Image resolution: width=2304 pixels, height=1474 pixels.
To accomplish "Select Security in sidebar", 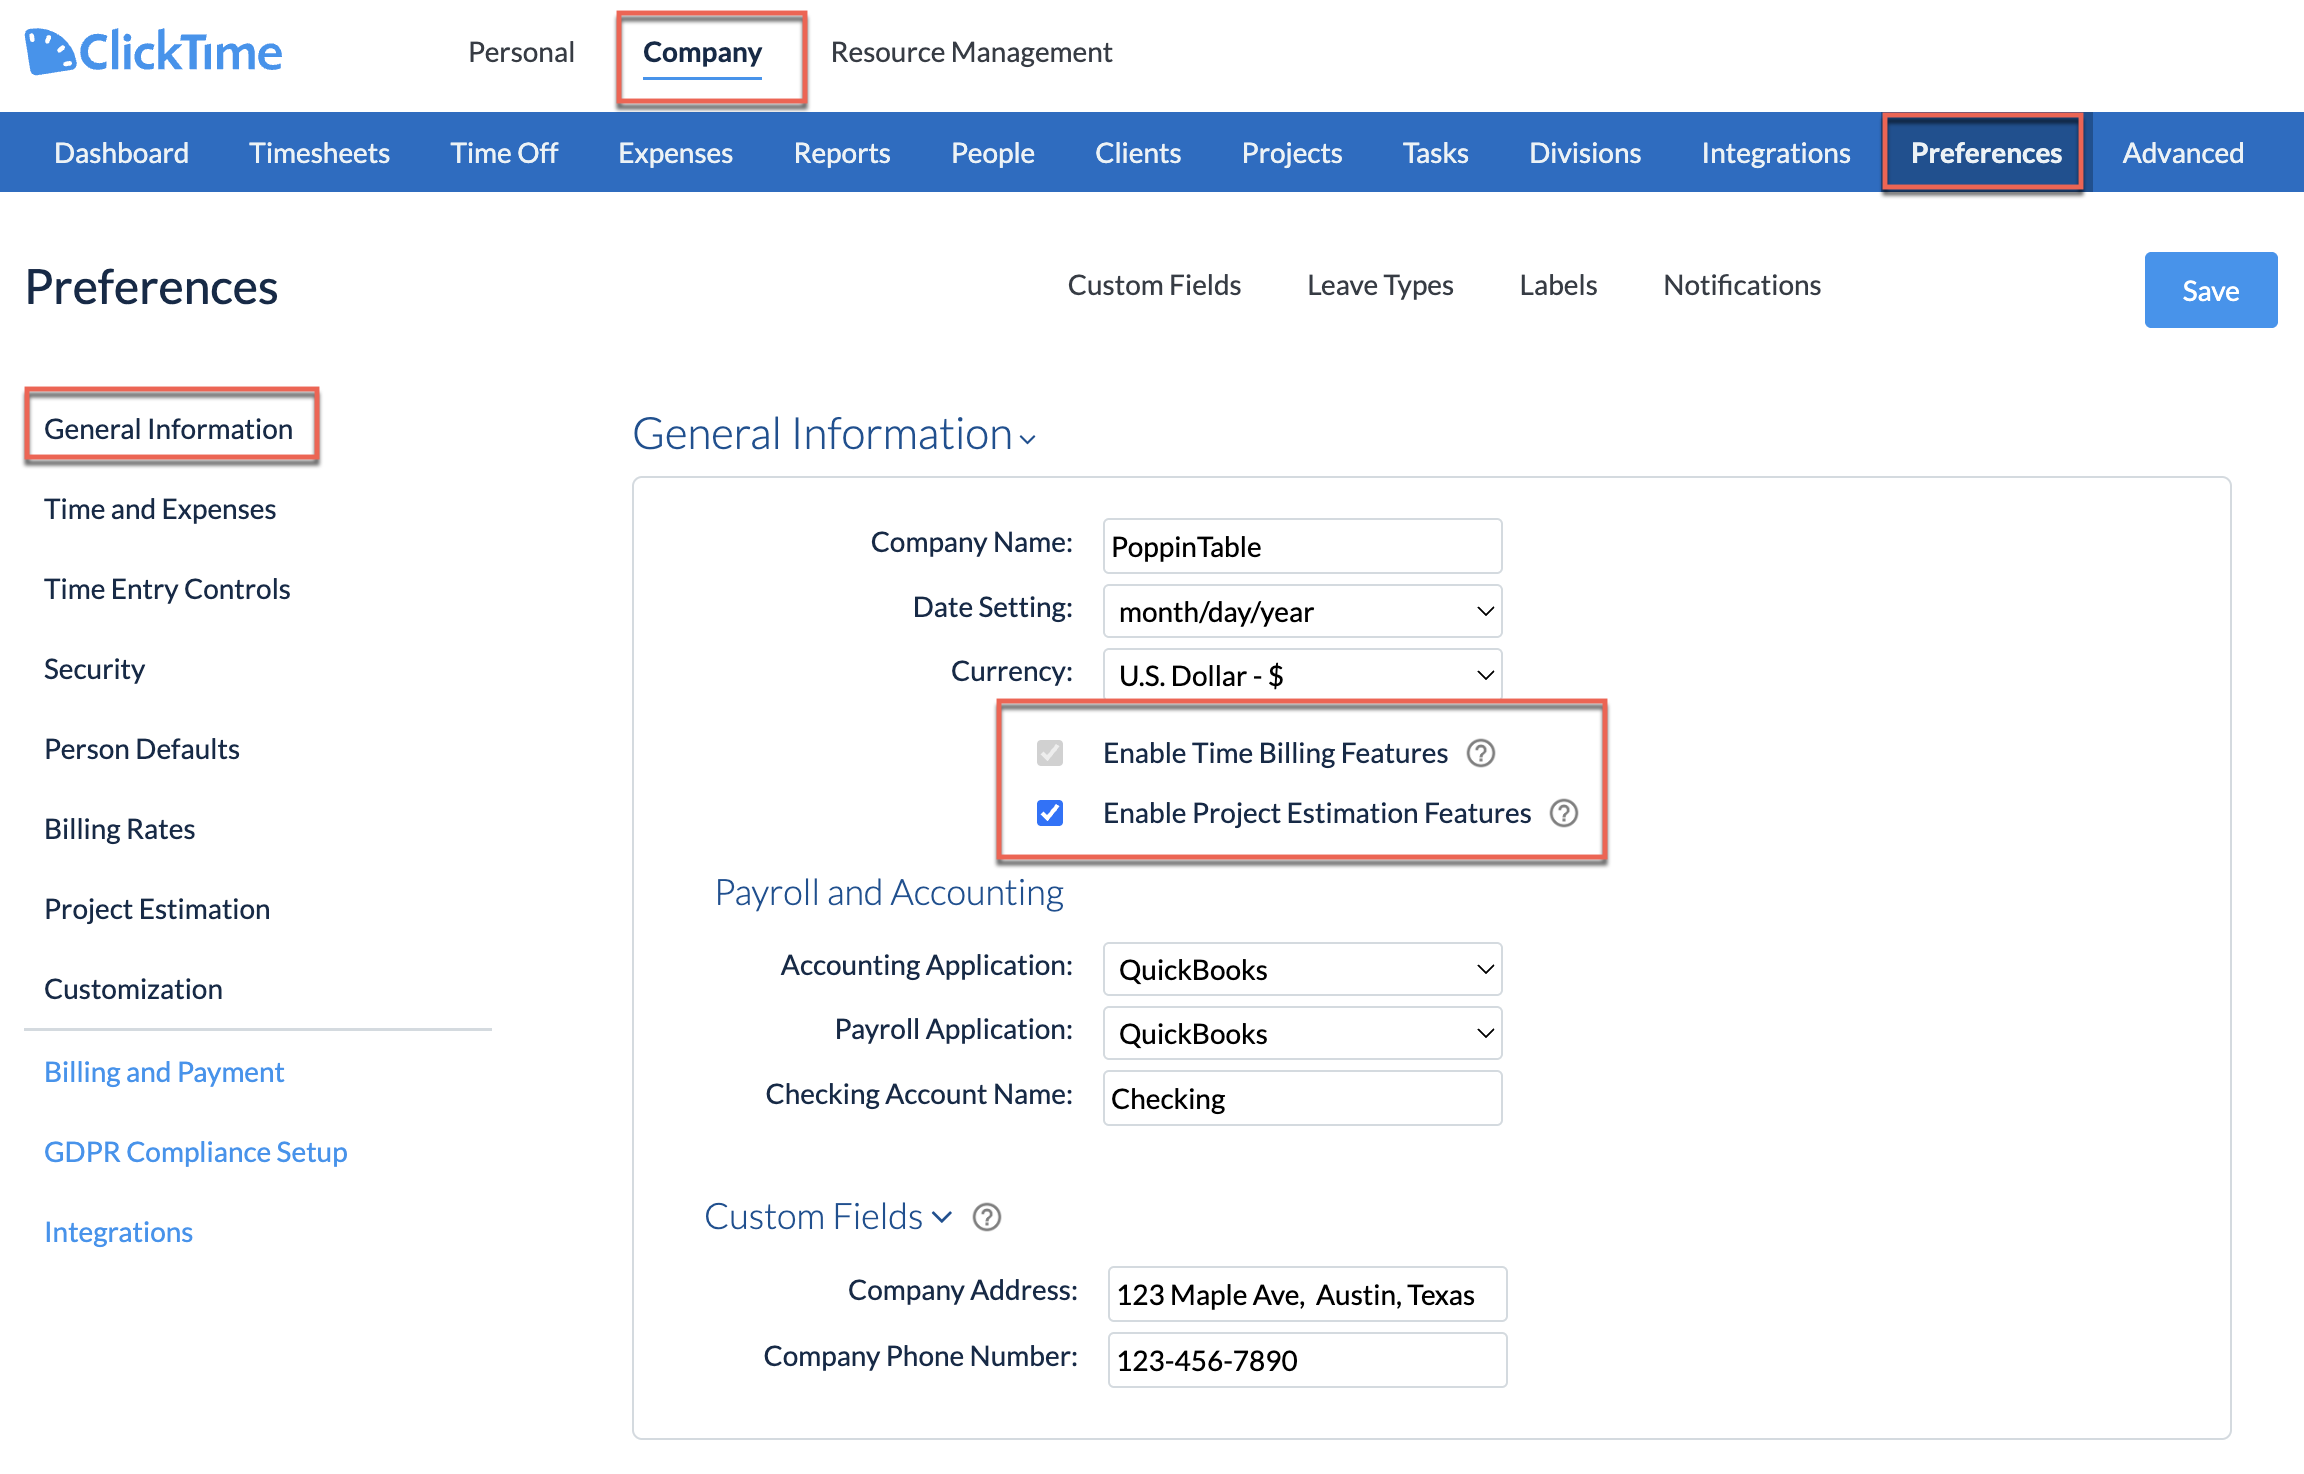I will click(x=94, y=669).
